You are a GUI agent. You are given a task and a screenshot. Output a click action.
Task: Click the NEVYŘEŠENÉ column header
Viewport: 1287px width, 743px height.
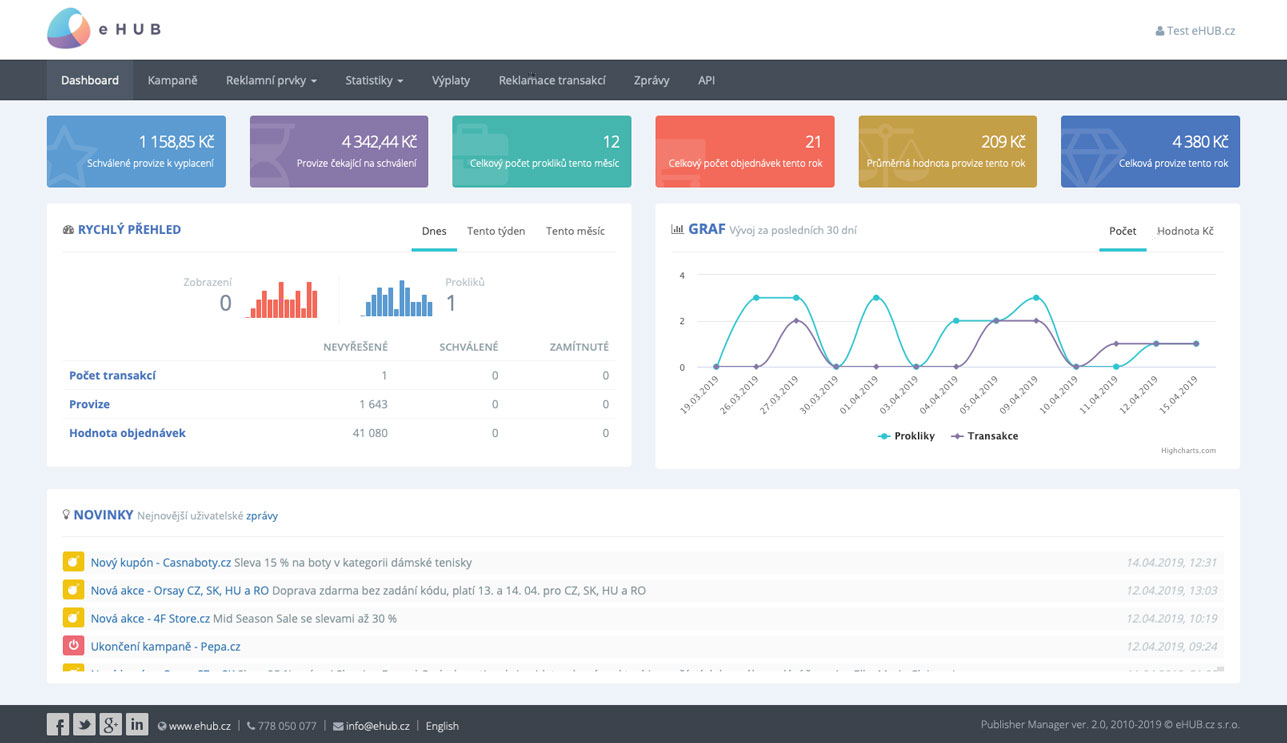[355, 347]
